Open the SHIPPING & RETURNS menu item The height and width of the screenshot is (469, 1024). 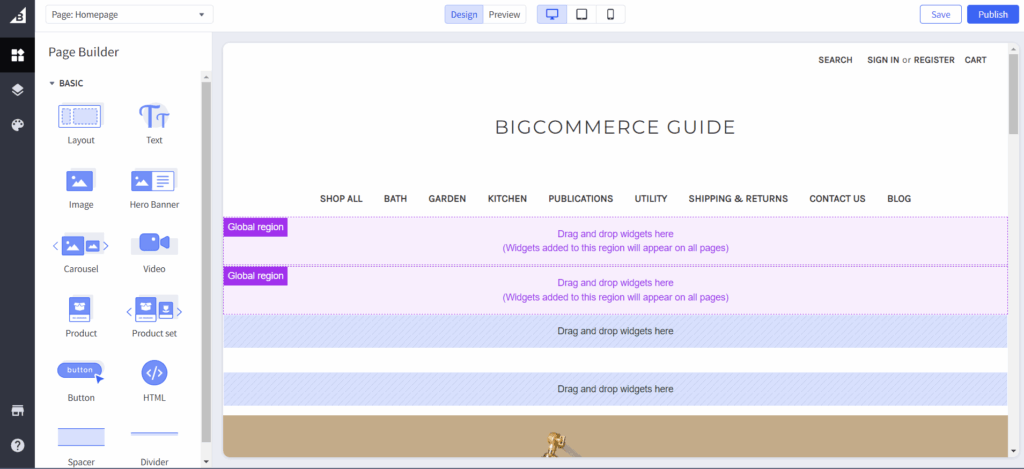(738, 199)
